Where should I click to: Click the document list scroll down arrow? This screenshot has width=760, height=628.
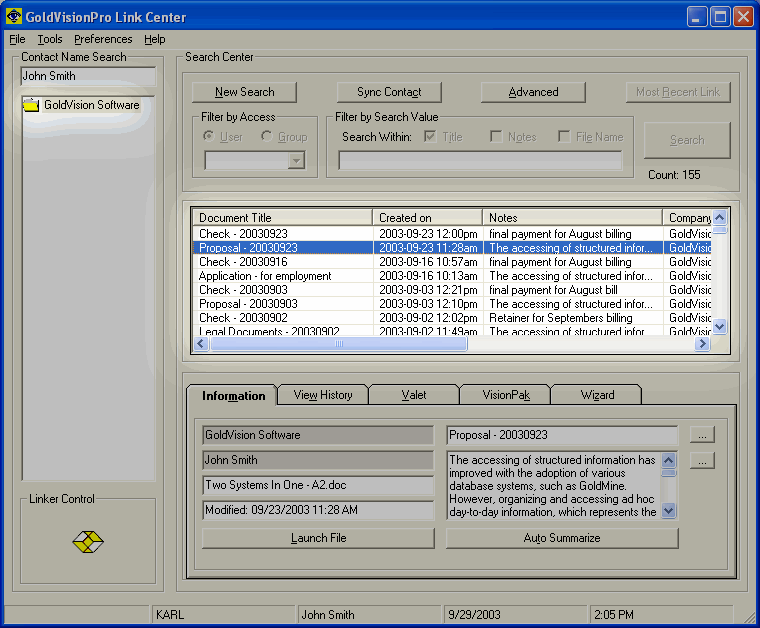[x=719, y=327]
